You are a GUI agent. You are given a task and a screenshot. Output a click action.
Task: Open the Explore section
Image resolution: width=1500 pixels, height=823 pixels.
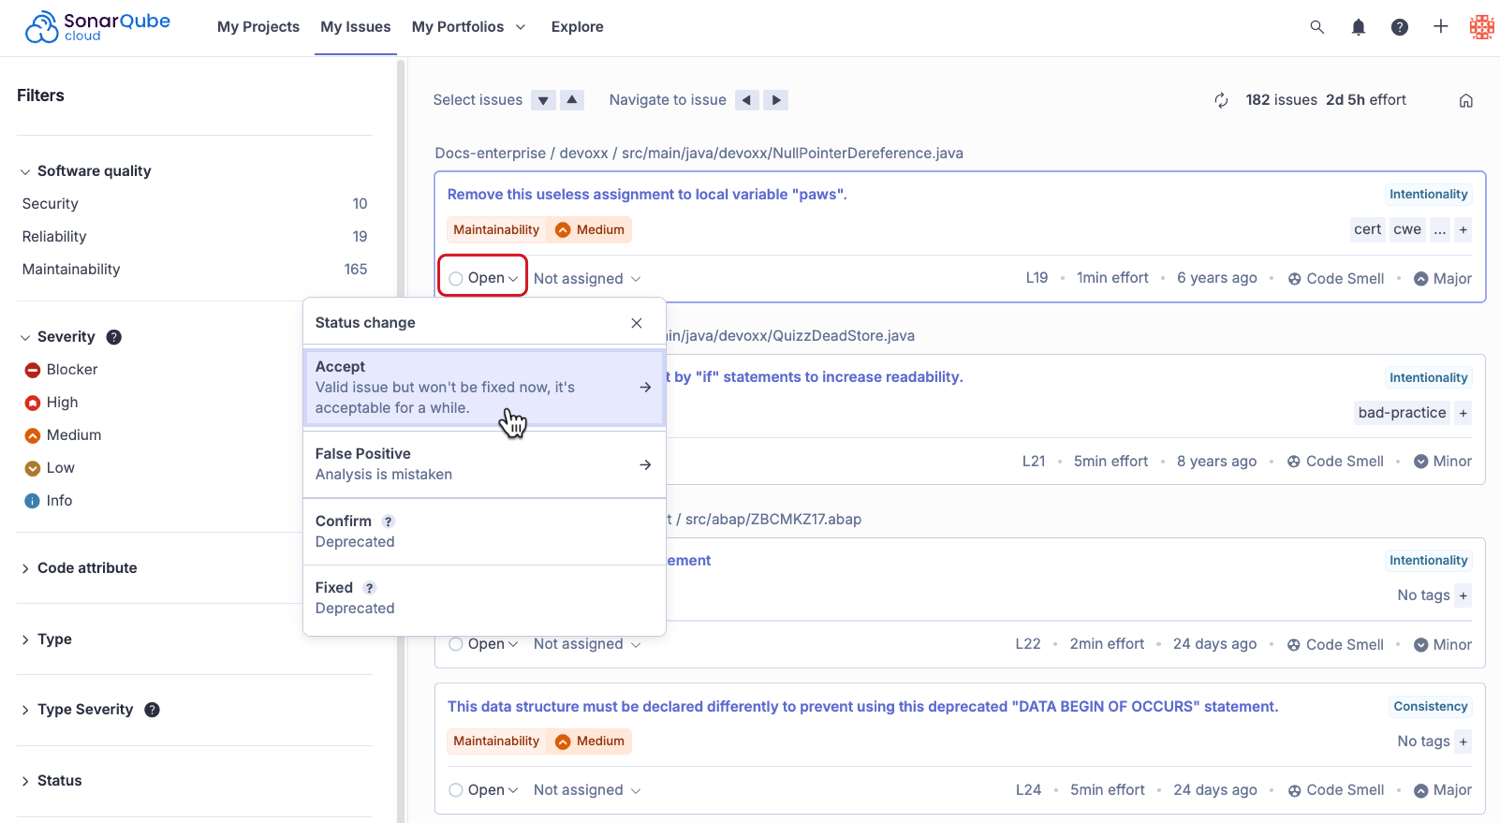(x=577, y=27)
